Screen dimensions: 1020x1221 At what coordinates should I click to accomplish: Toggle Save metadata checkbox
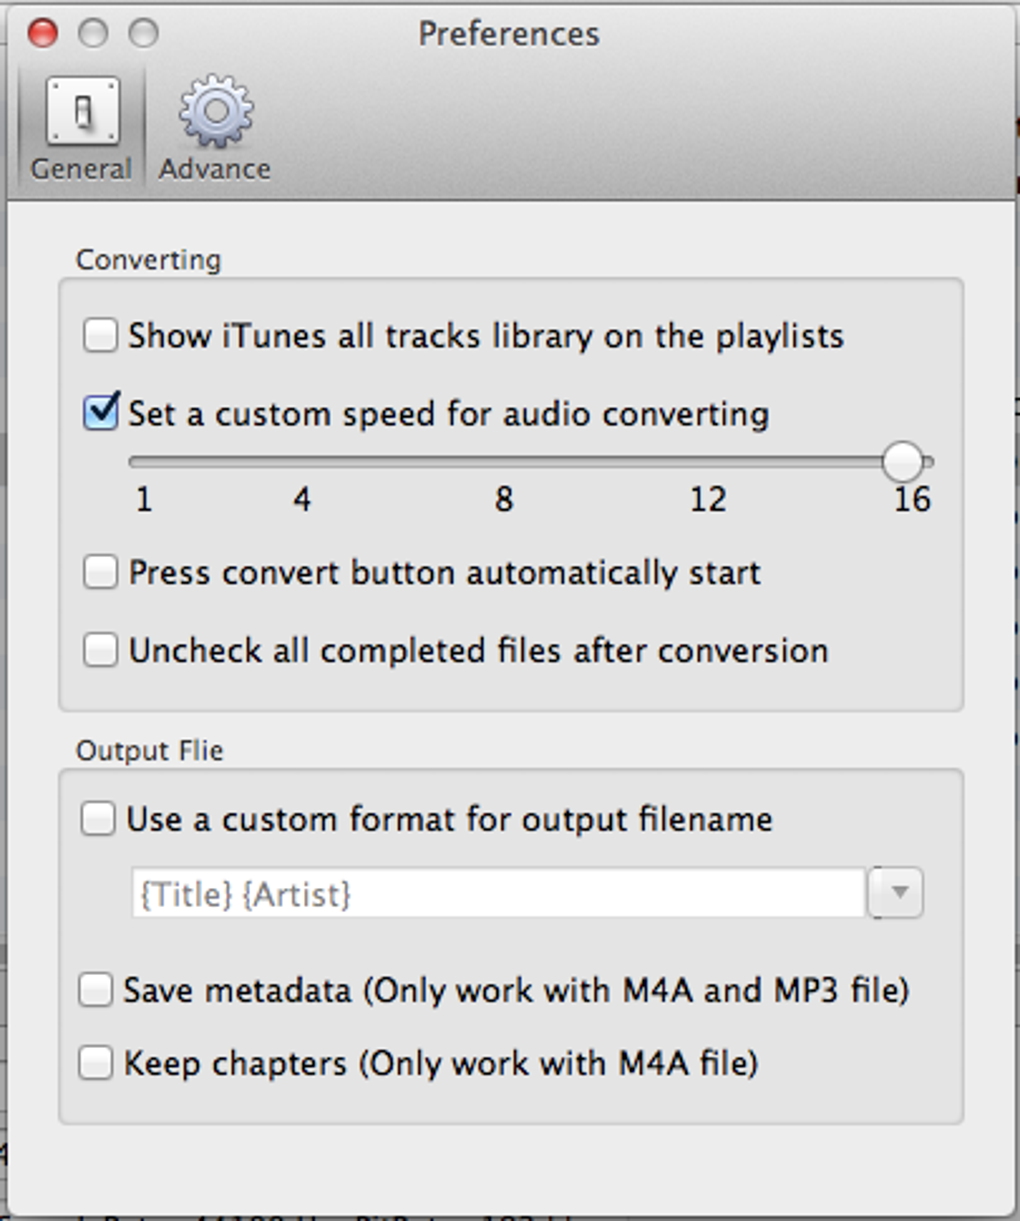pos(96,990)
